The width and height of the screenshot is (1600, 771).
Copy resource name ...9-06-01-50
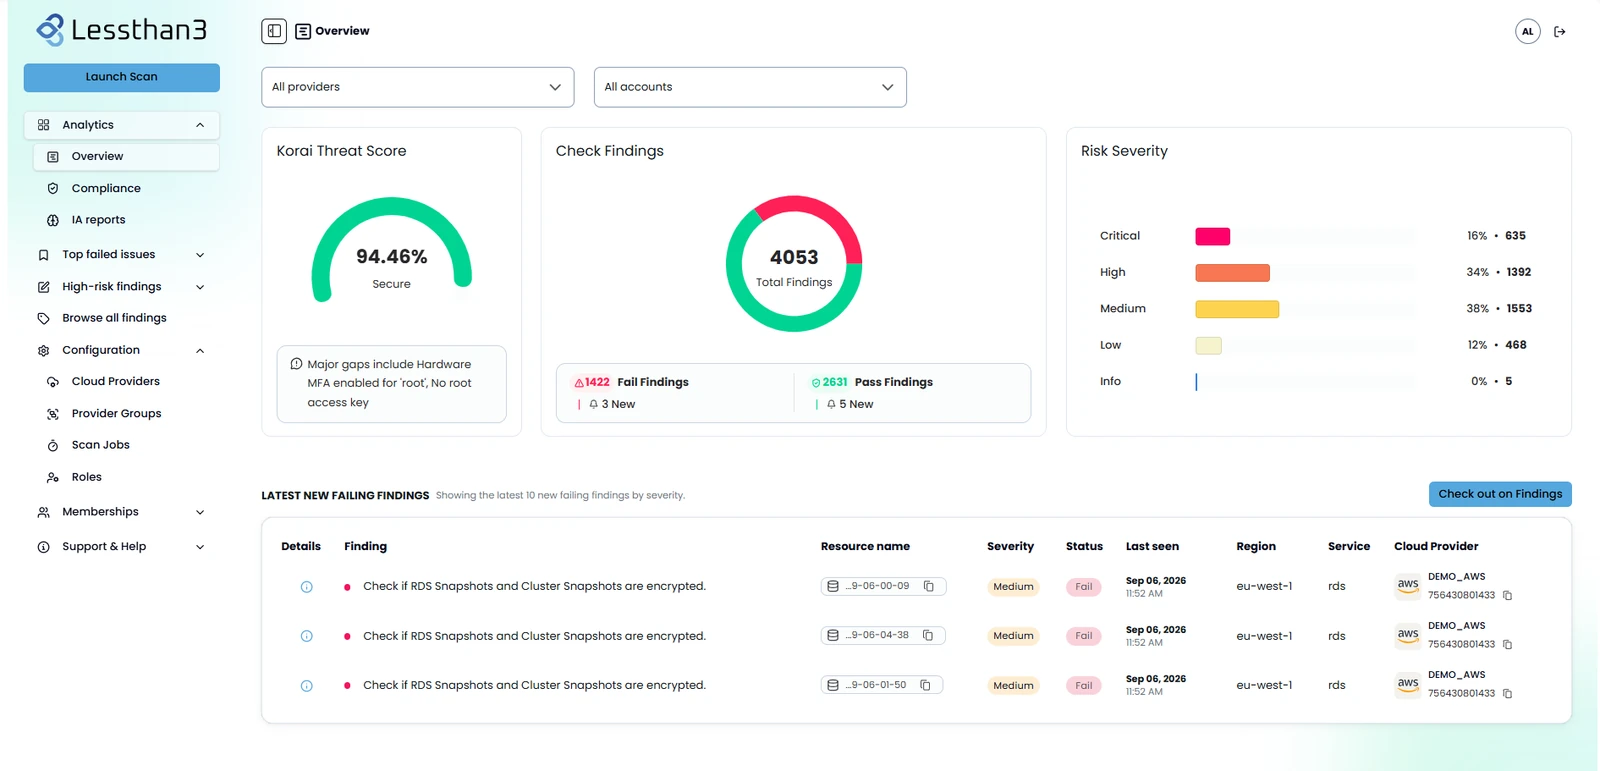click(925, 685)
